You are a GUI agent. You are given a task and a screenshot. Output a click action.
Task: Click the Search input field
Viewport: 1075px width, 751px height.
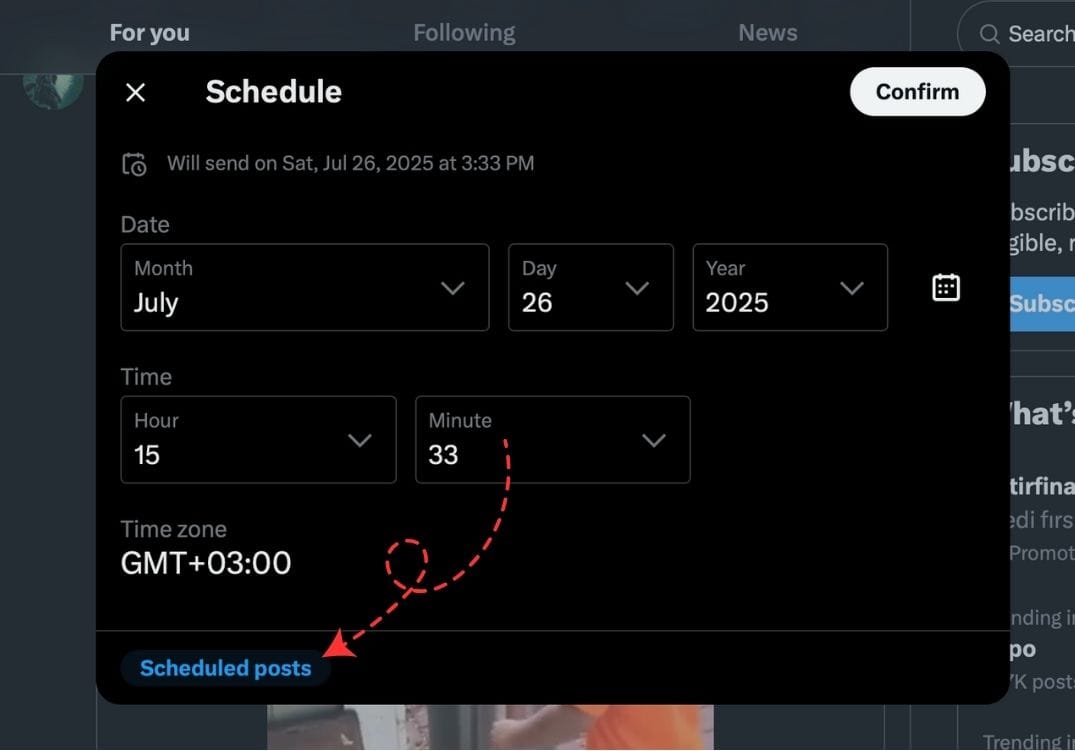click(1040, 33)
